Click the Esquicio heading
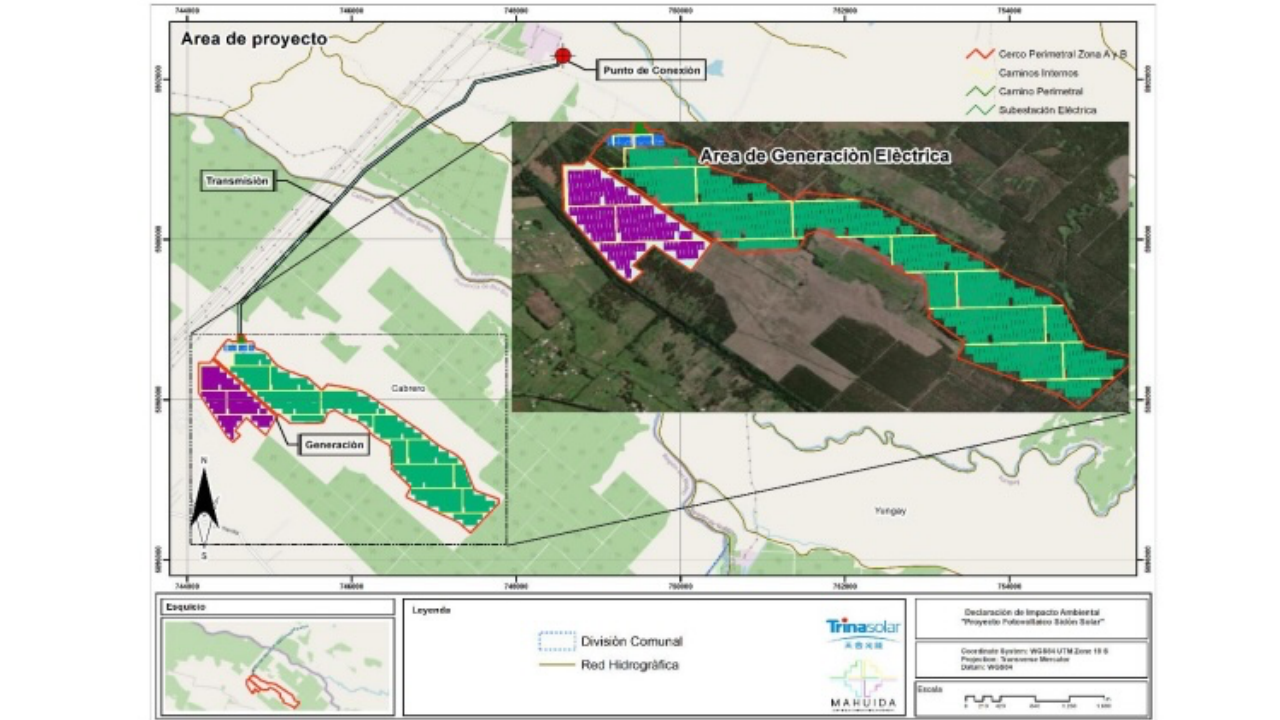 [x=186, y=607]
